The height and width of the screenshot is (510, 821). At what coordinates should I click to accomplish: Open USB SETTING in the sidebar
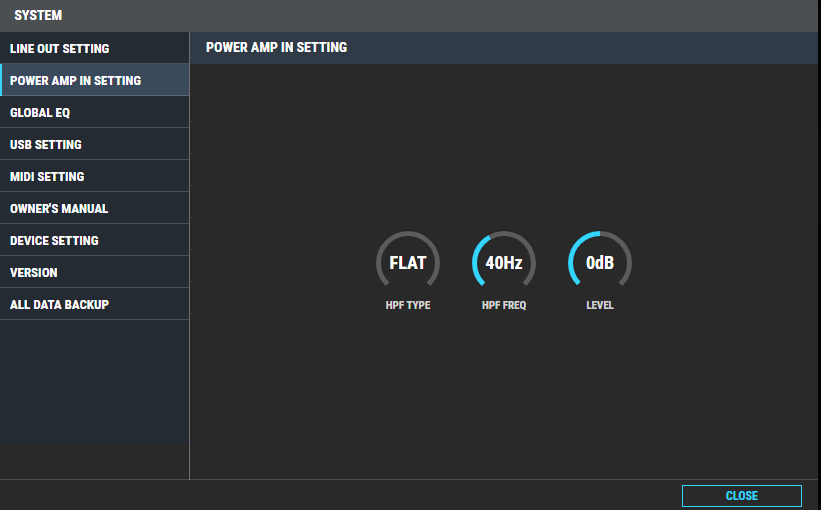[x=94, y=144]
